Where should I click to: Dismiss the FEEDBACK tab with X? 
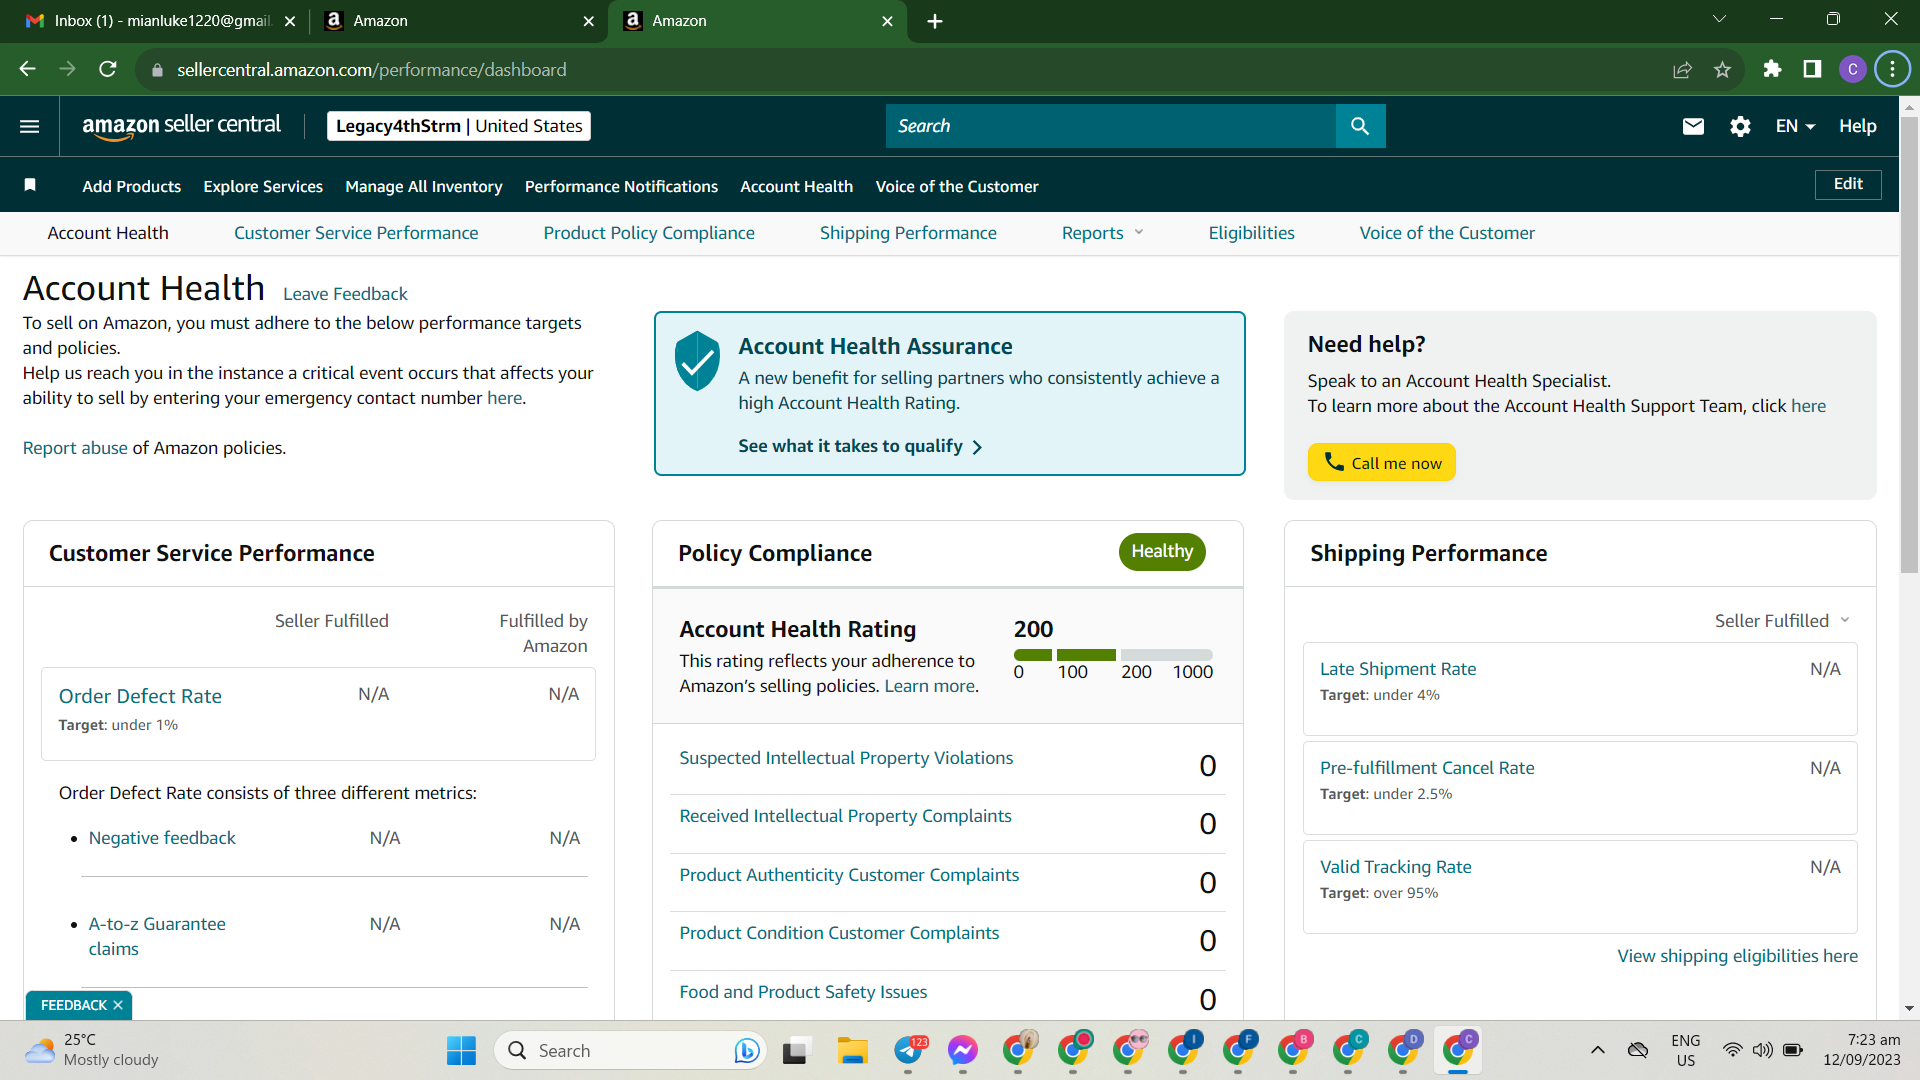coord(118,1005)
